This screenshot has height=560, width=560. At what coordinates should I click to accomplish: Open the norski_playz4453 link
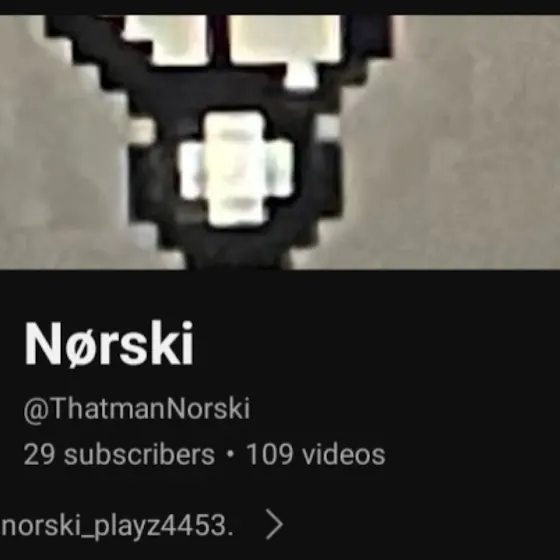(117, 526)
